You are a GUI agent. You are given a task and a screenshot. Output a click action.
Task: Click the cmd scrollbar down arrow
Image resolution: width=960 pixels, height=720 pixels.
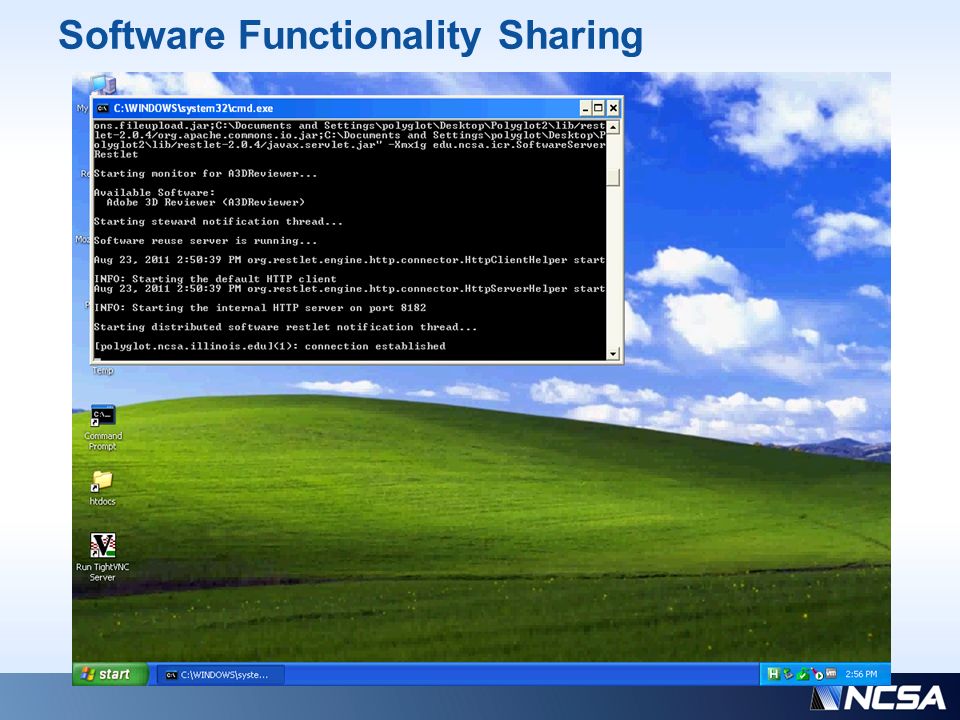[613, 354]
